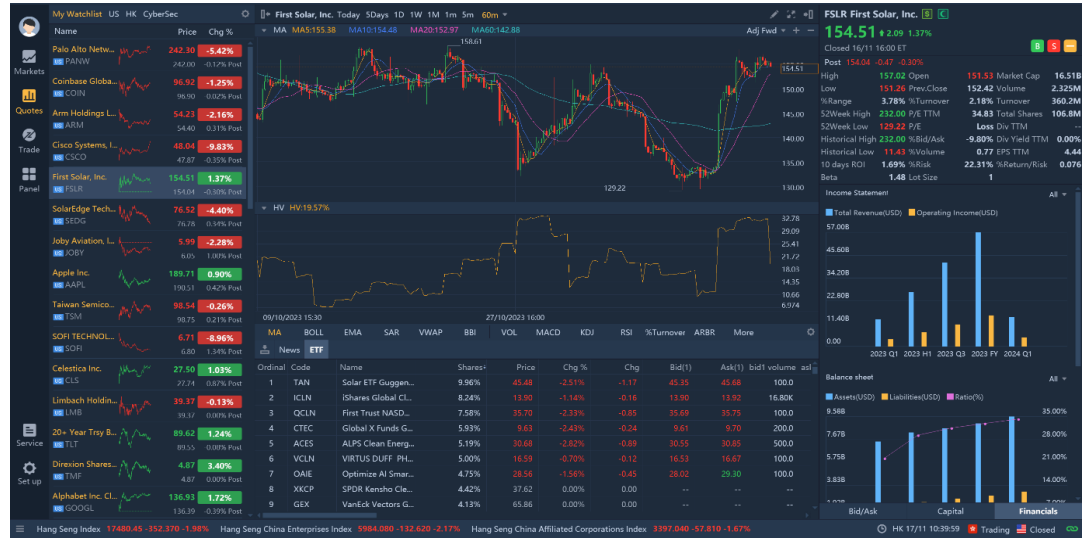Click the green B buy button
The width and height of the screenshot is (1089, 546).
1037,46
